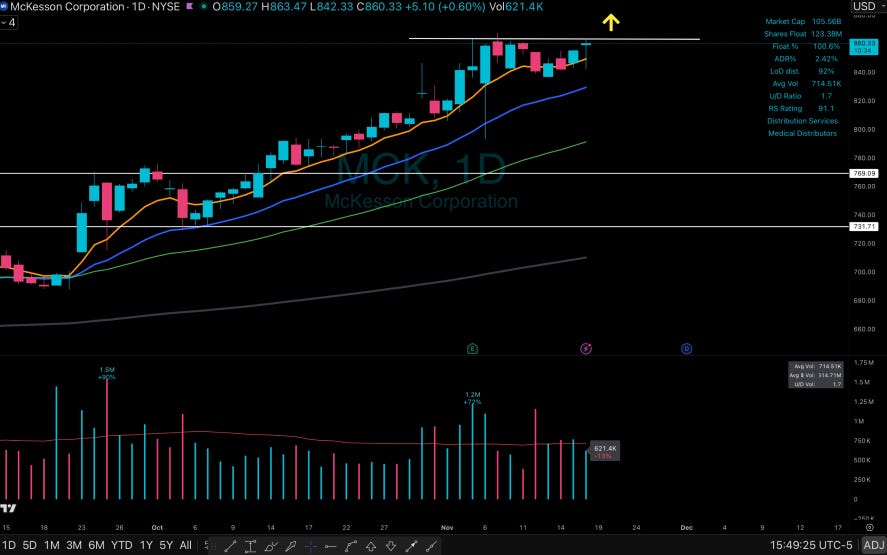Click the Medical Distributors industry label
This screenshot has width=887, height=555.
point(802,134)
